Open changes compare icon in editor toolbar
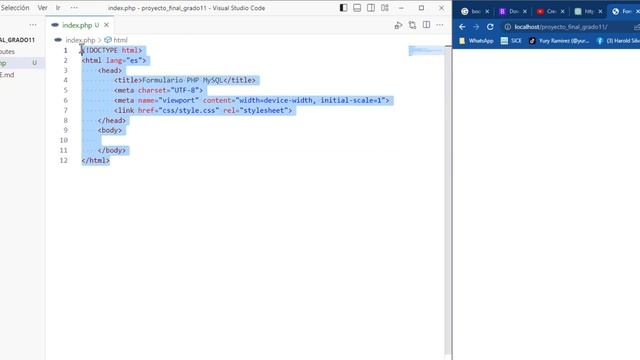This screenshot has height=360, width=640. coord(412,25)
